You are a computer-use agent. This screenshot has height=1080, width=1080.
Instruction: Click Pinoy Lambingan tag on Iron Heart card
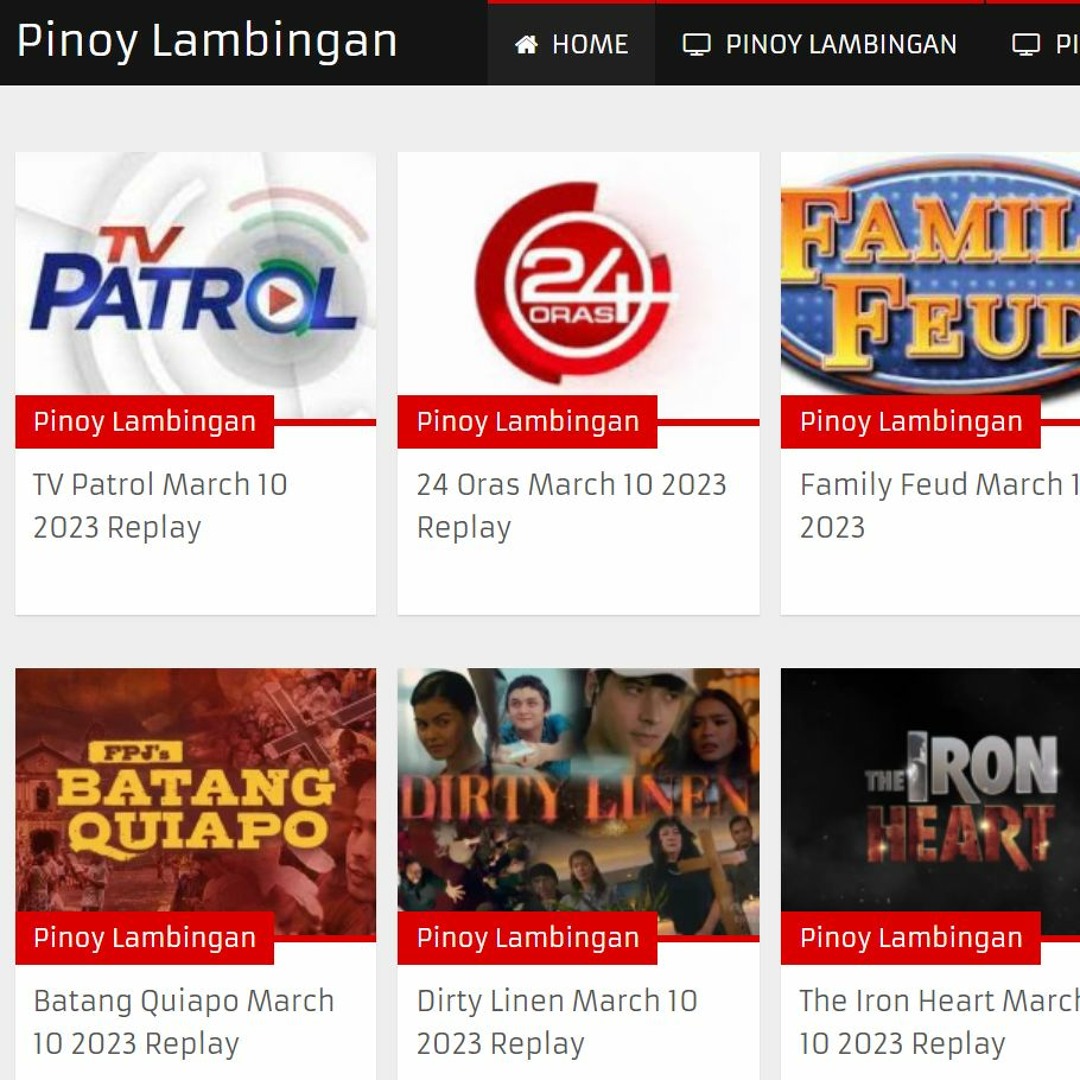(911, 938)
